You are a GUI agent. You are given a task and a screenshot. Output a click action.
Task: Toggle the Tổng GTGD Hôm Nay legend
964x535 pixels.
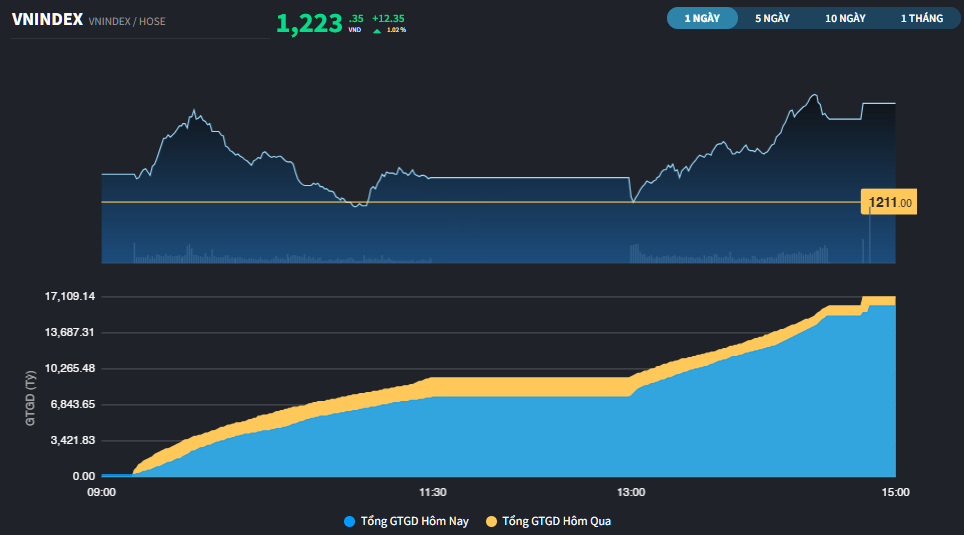click(406, 521)
